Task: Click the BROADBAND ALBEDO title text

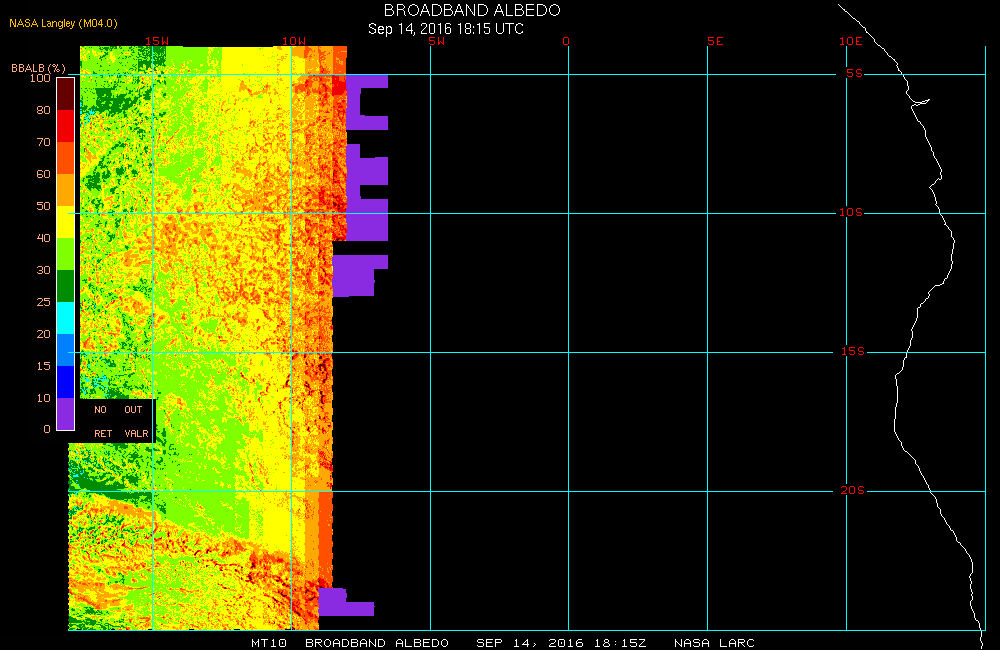Action: (472, 10)
